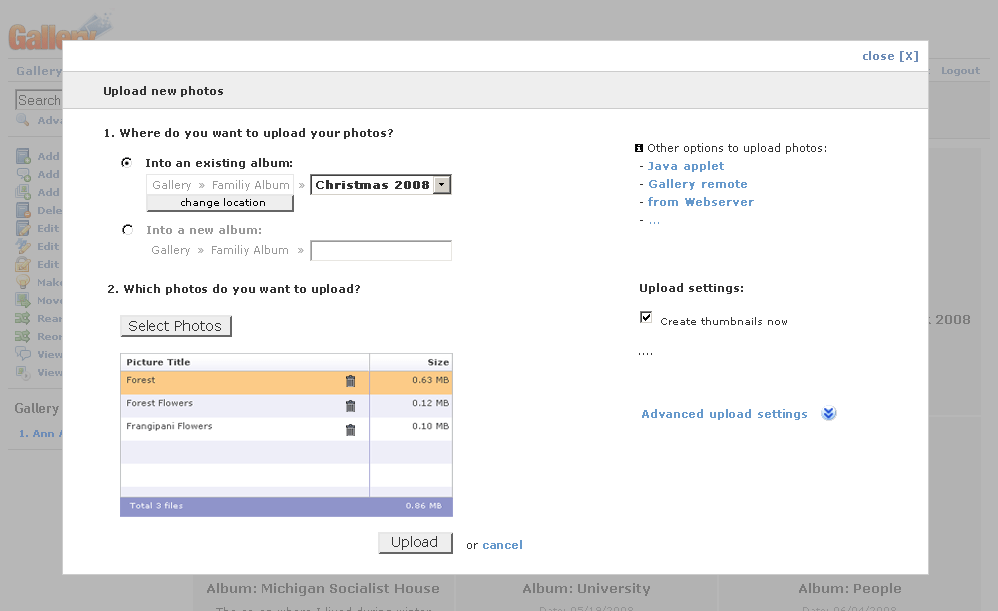Open the Java applet upload option
Screen dimensions: 998x611
tap(686, 166)
